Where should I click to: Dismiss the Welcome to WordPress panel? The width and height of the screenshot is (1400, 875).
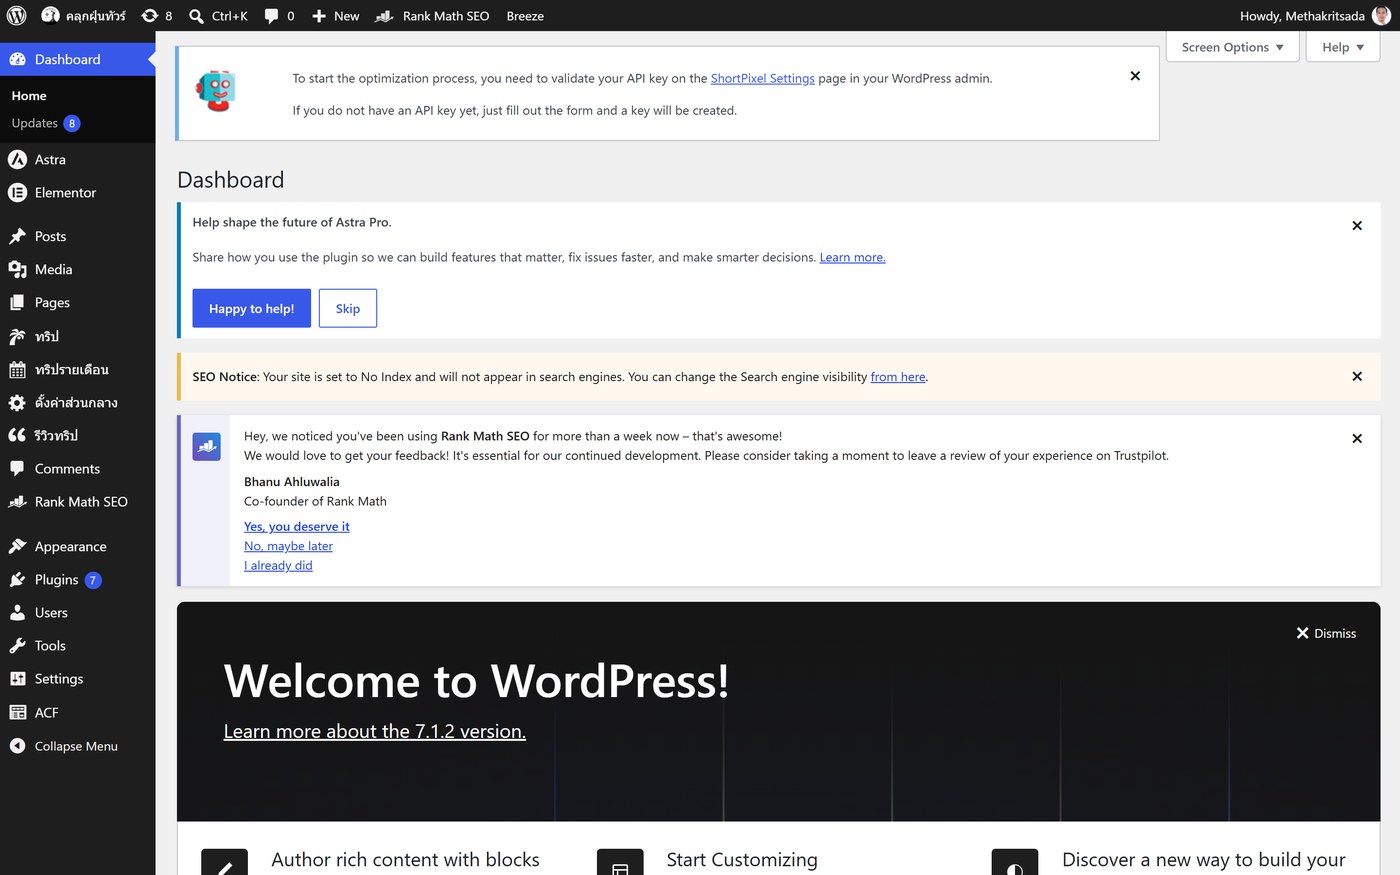(1326, 633)
